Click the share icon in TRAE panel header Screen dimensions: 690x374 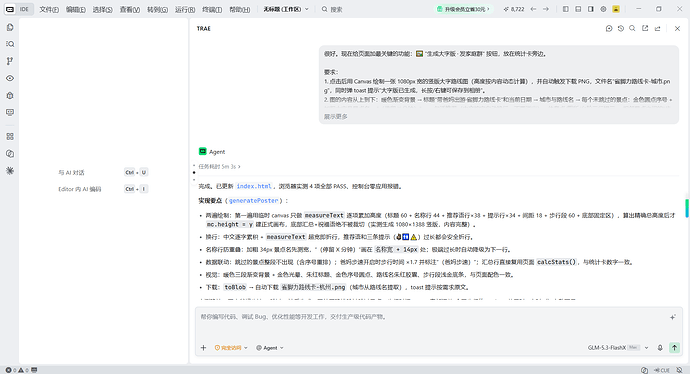(657, 29)
